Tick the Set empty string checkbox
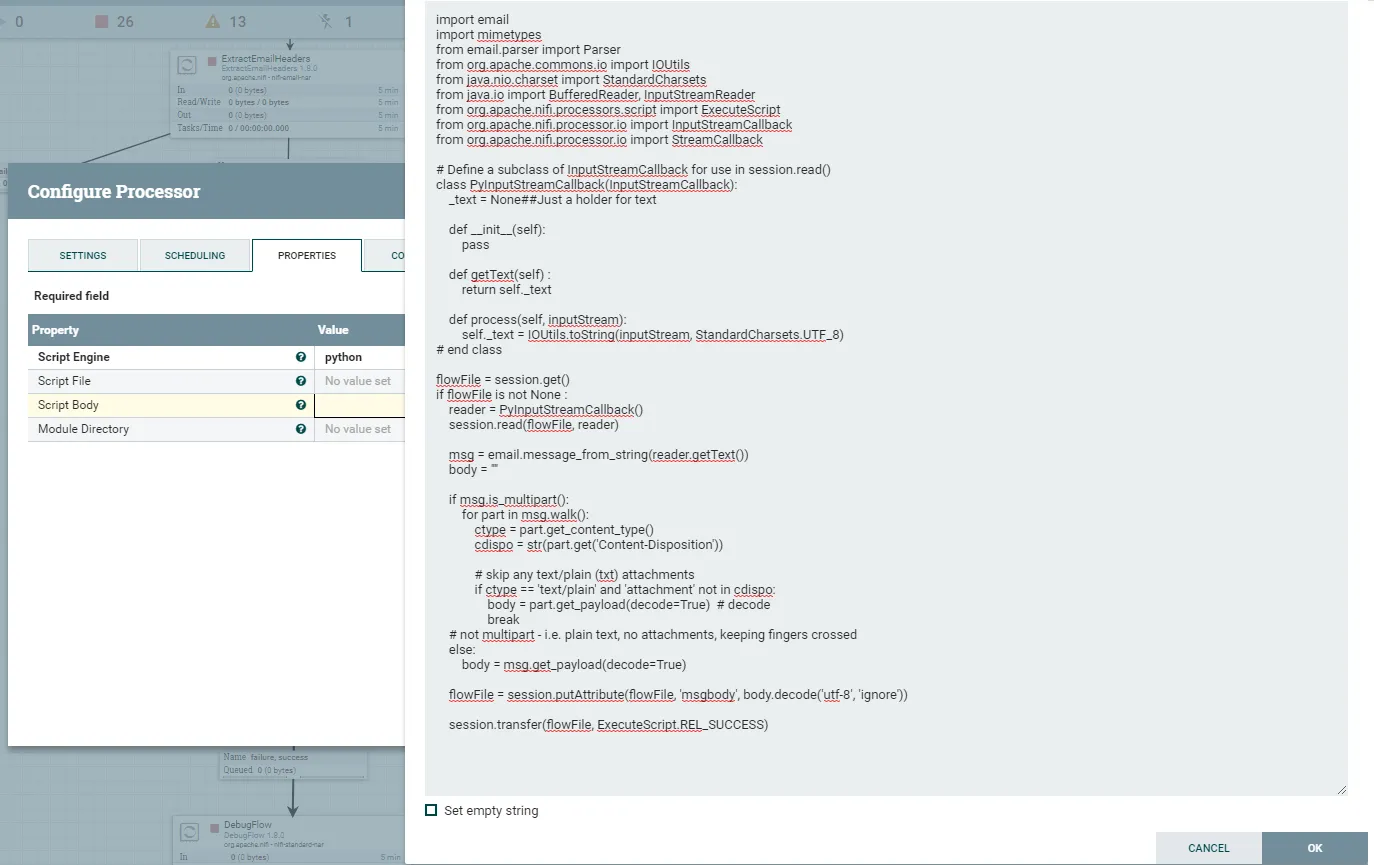The height and width of the screenshot is (865, 1374). click(431, 810)
